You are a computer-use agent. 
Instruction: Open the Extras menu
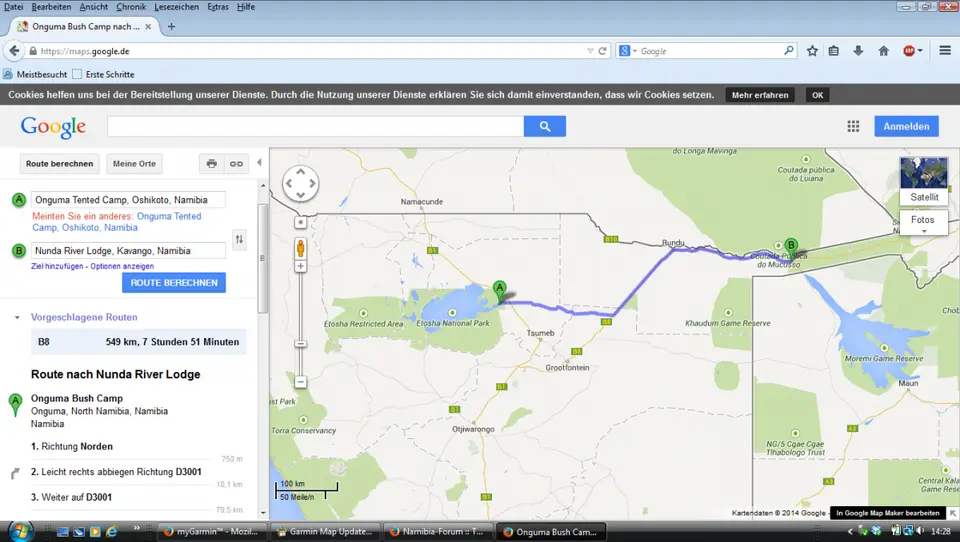coord(217,7)
